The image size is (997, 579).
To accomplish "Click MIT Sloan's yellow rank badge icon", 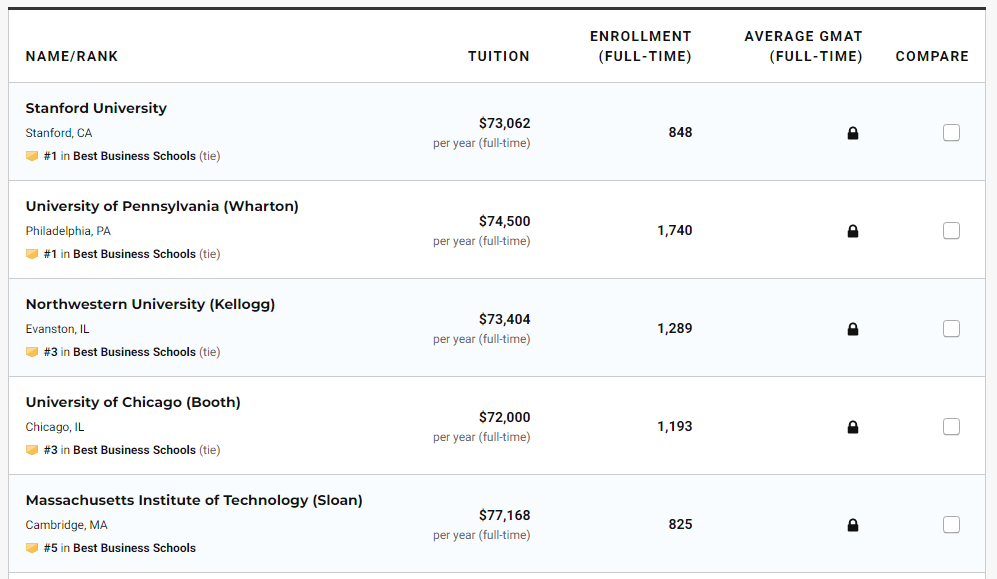I will point(32,548).
